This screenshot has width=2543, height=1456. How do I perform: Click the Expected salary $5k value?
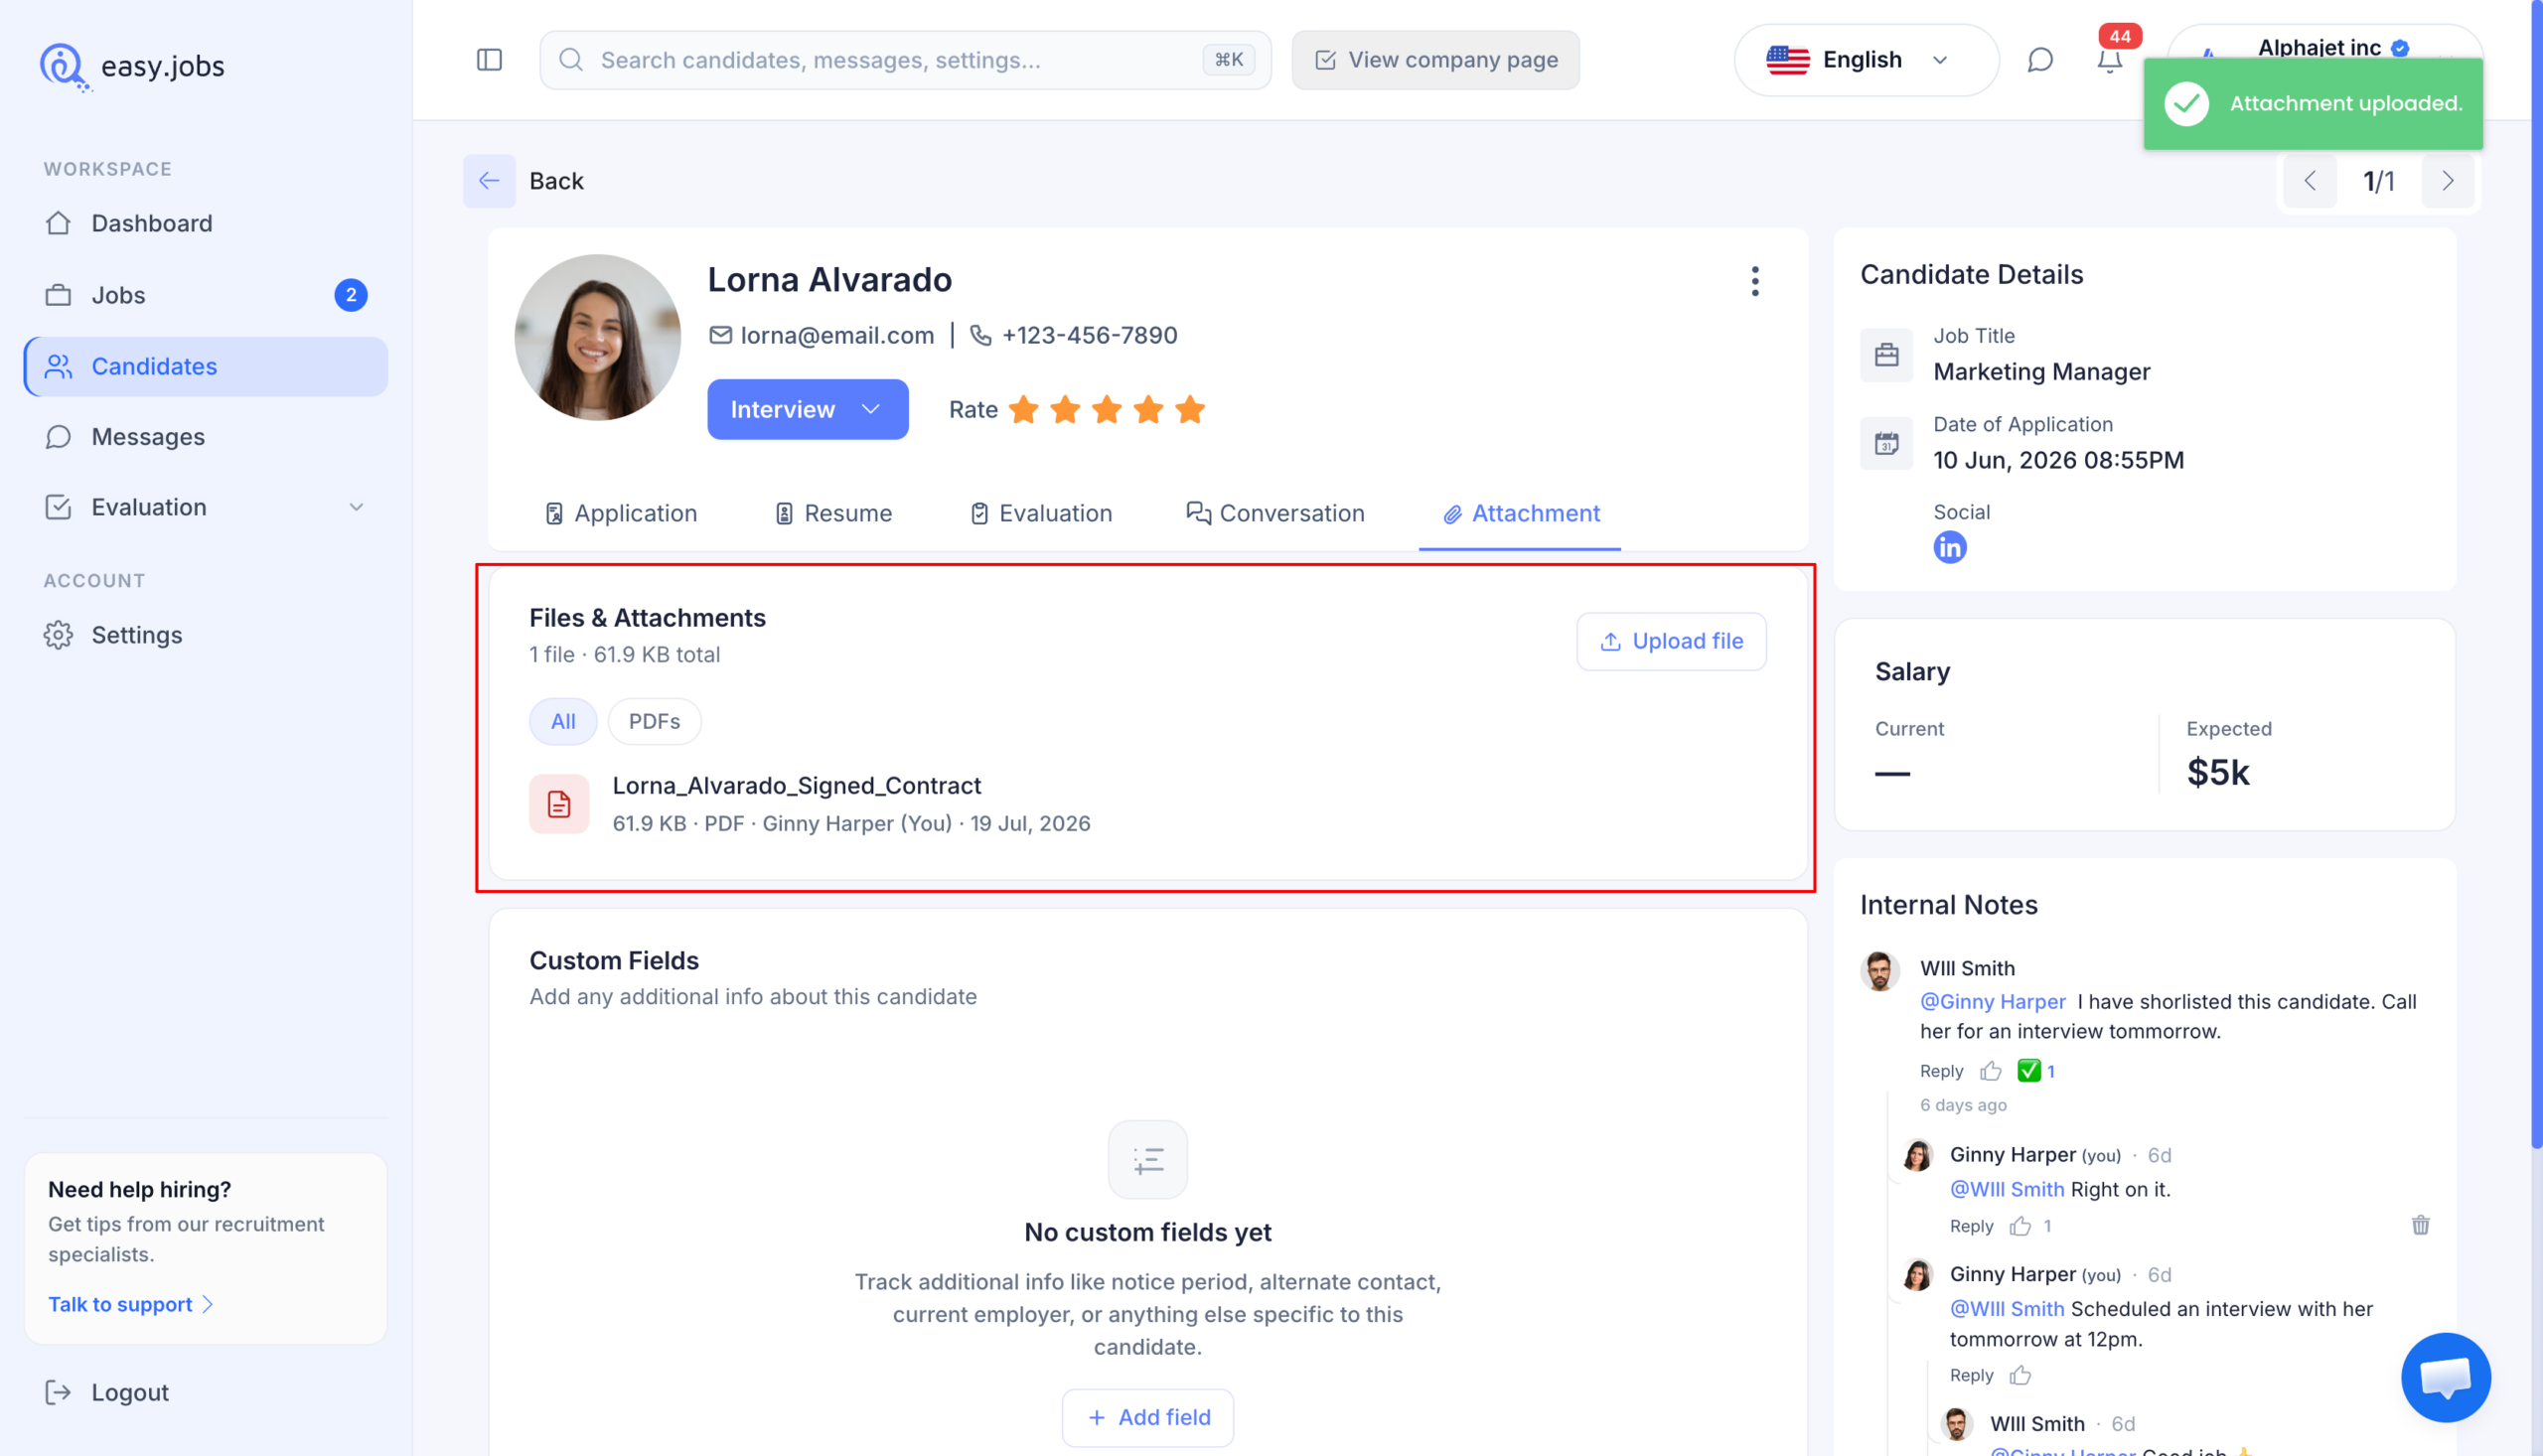click(x=2217, y=771)
